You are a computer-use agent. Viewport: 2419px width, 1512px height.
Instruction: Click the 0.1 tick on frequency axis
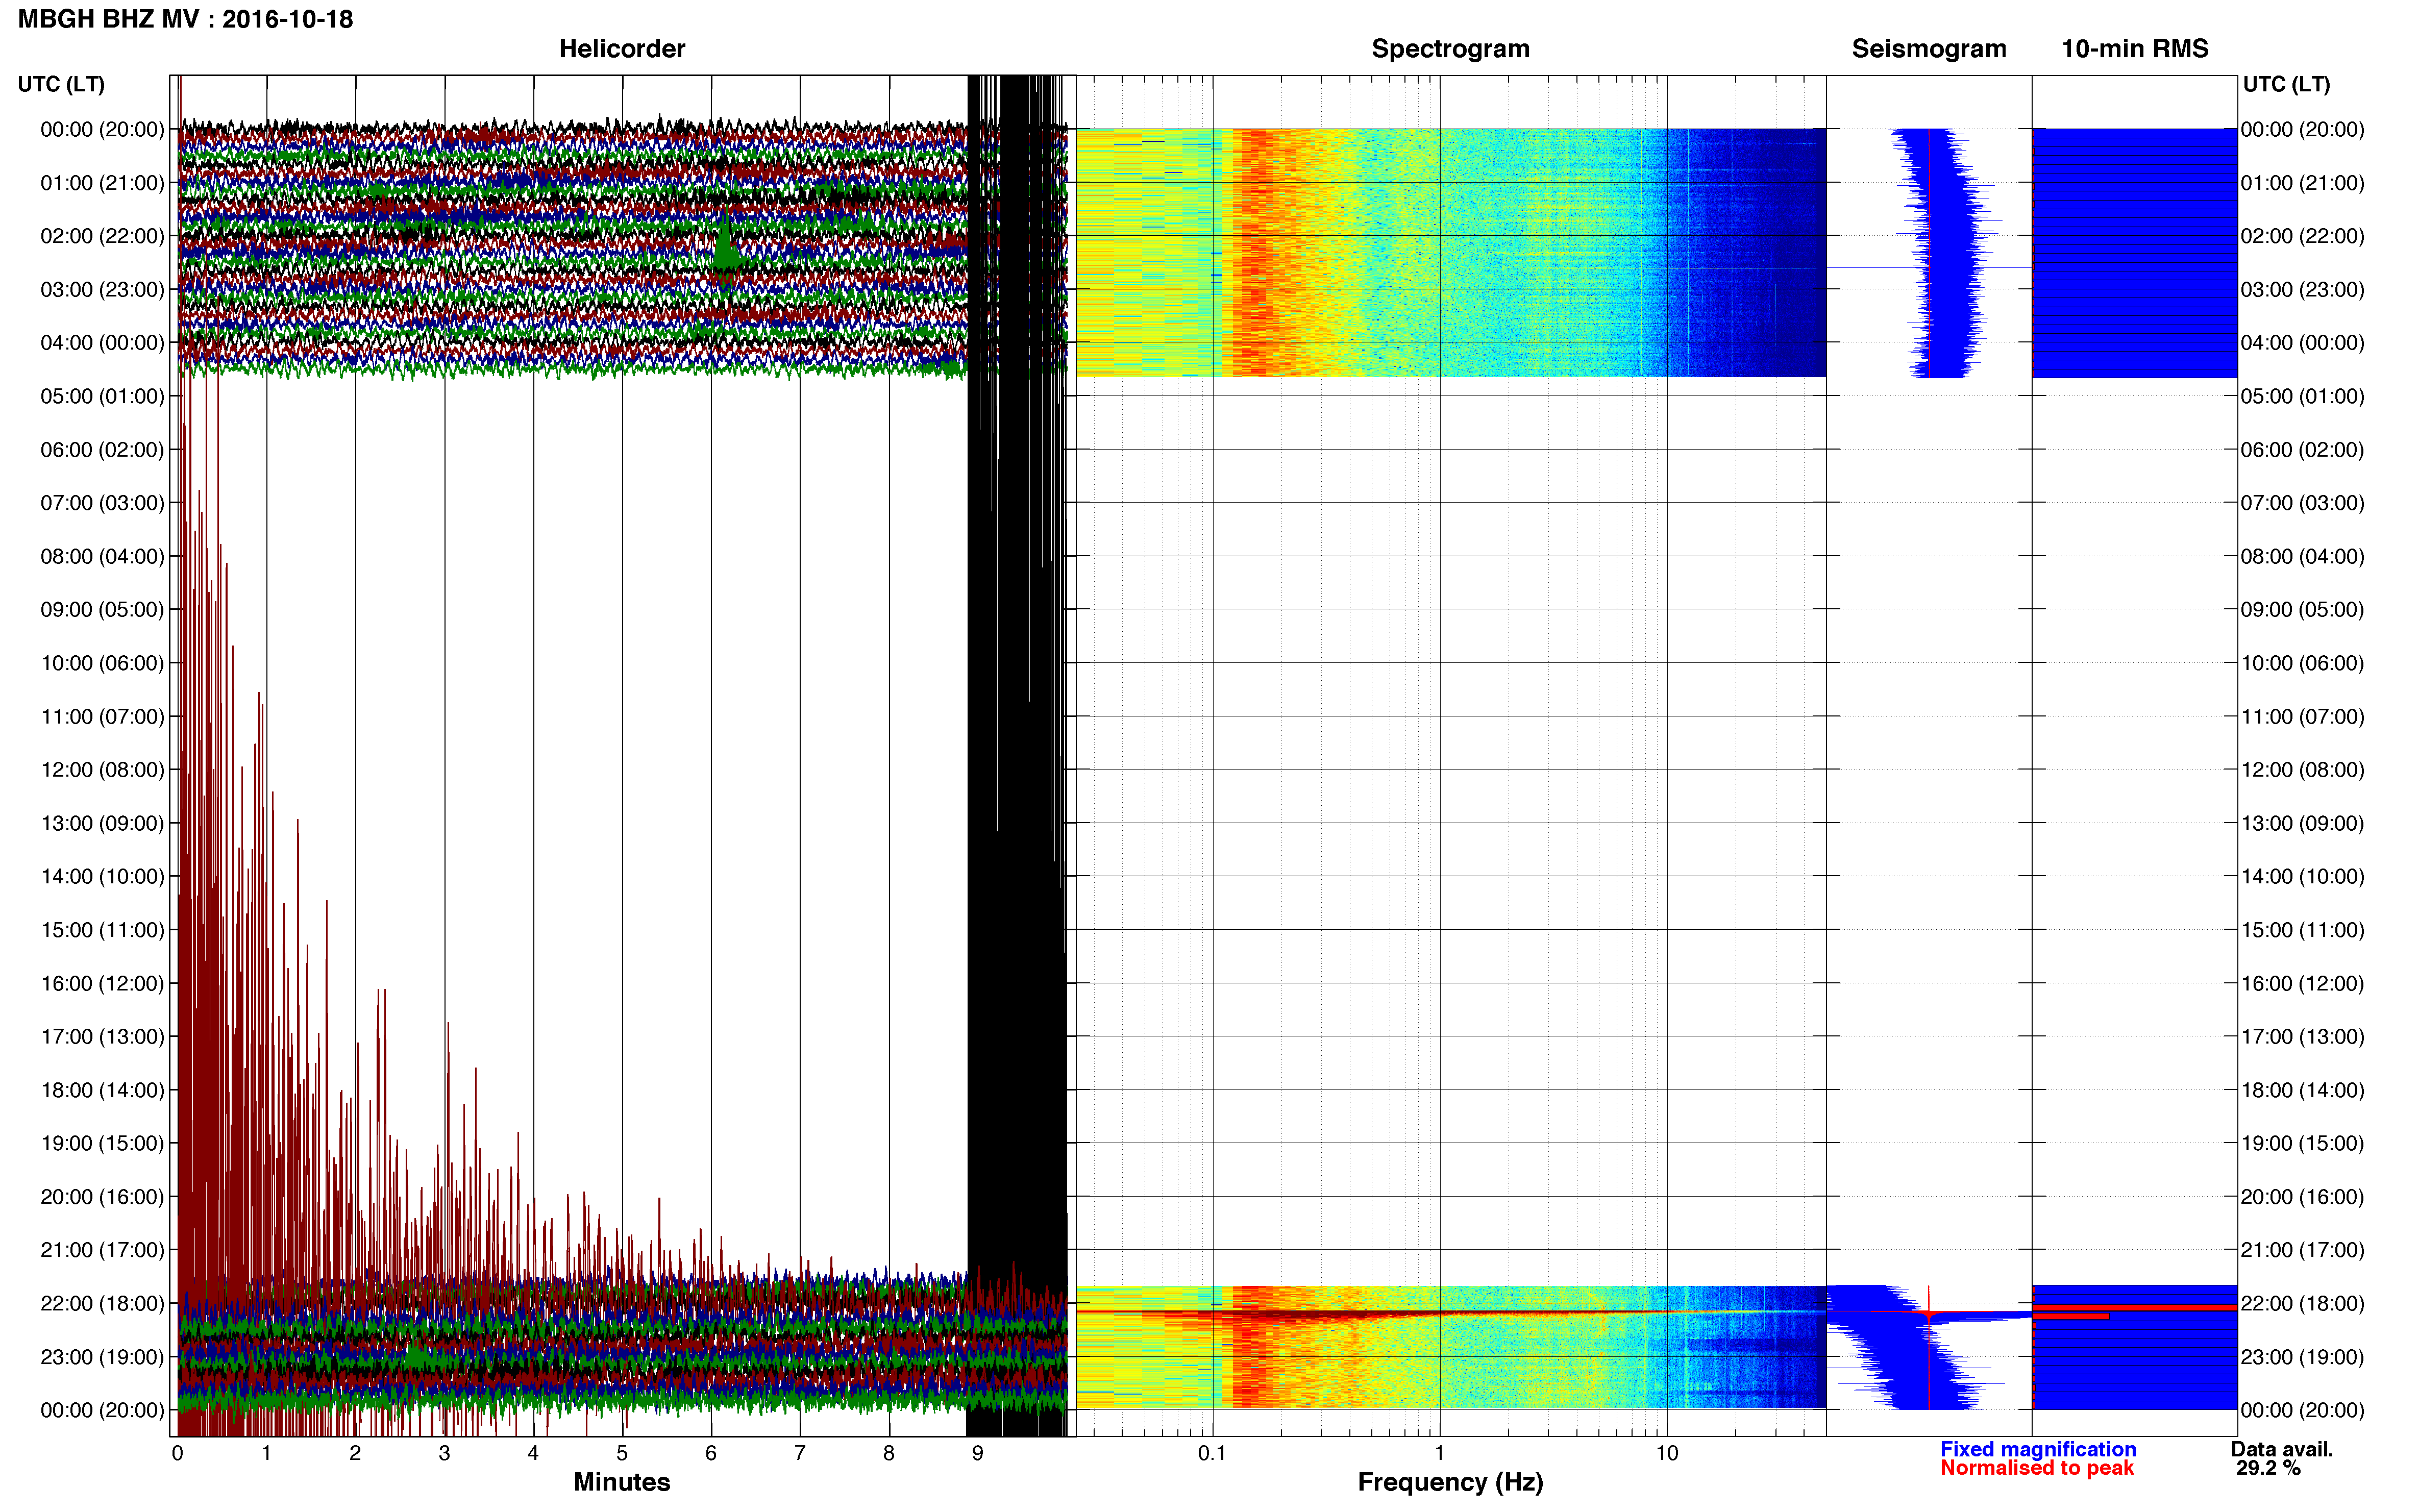tap(1212, 1454)
